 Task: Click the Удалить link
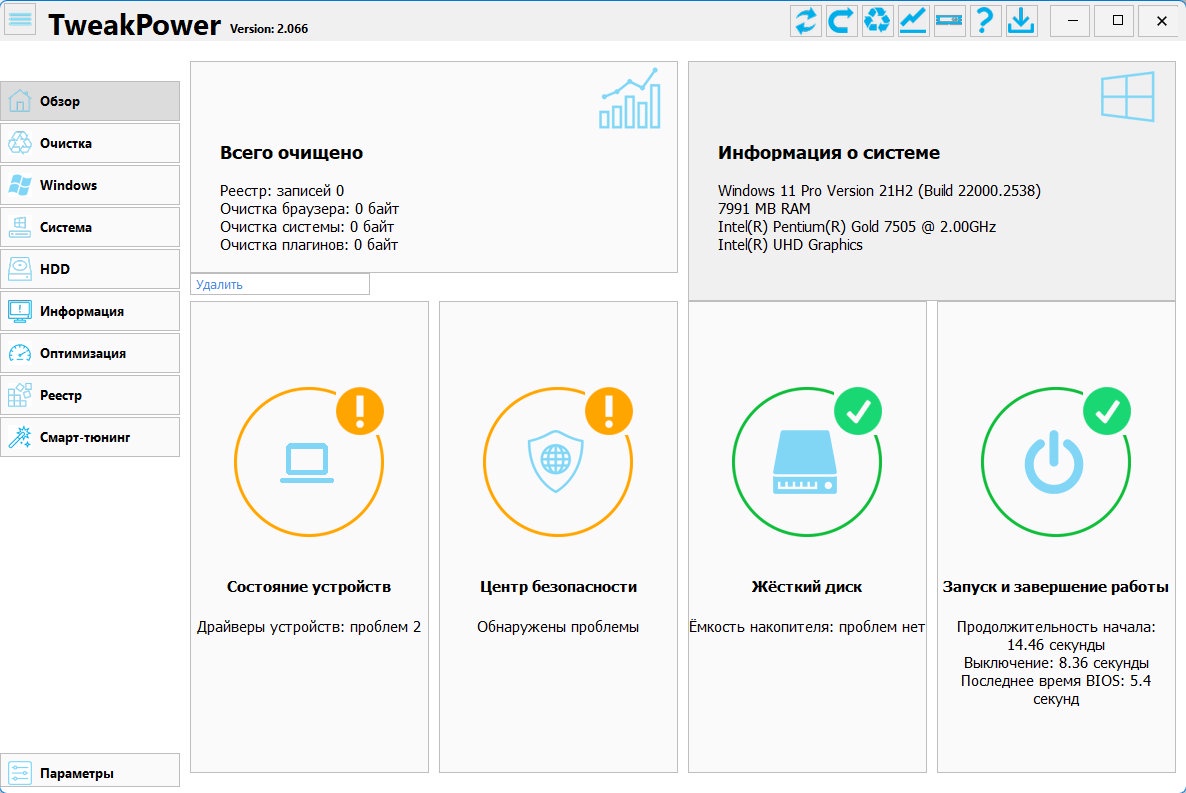tap(219, 285)
